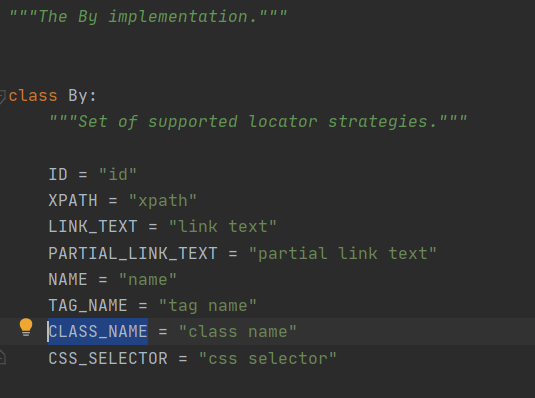
Task: Click the yellow intention lightbulb icon
Action: (26, 327)
